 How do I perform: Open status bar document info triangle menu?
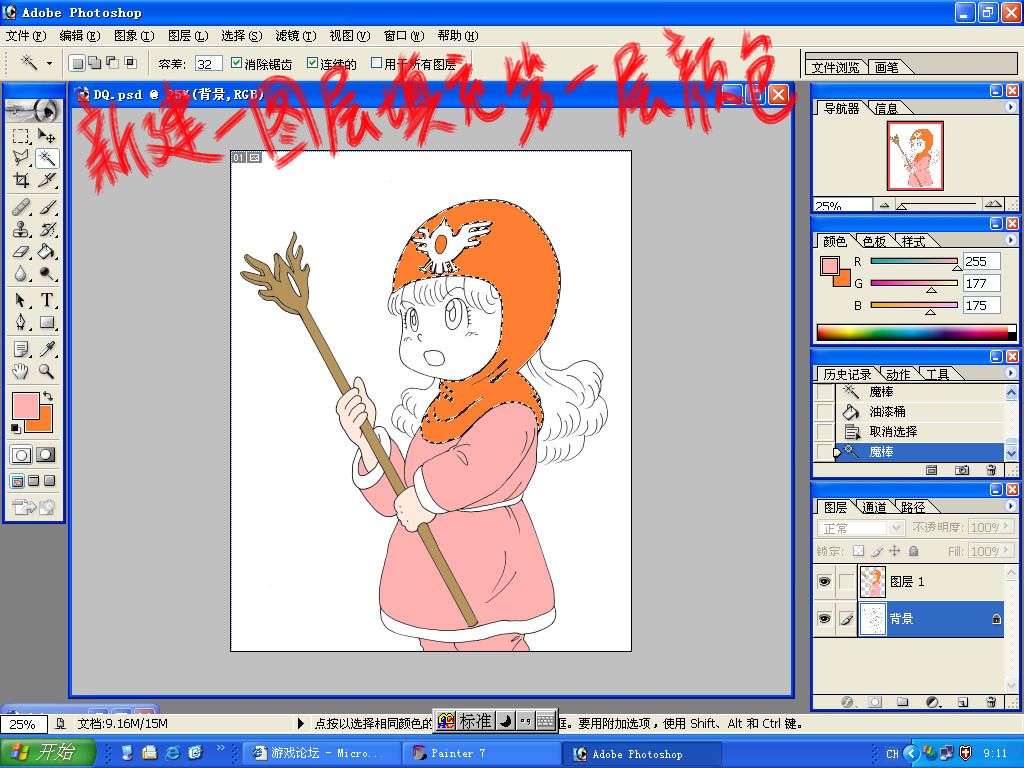(300, 723)
